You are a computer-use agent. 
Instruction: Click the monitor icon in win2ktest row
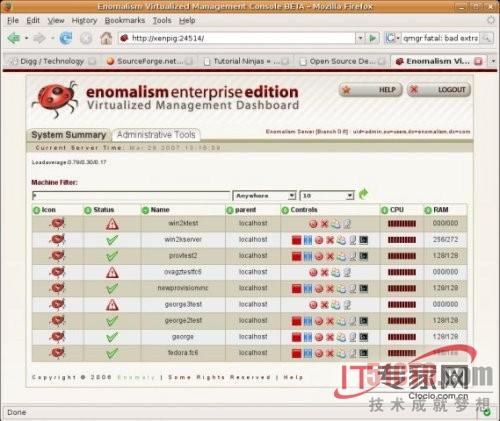point(347,224)
